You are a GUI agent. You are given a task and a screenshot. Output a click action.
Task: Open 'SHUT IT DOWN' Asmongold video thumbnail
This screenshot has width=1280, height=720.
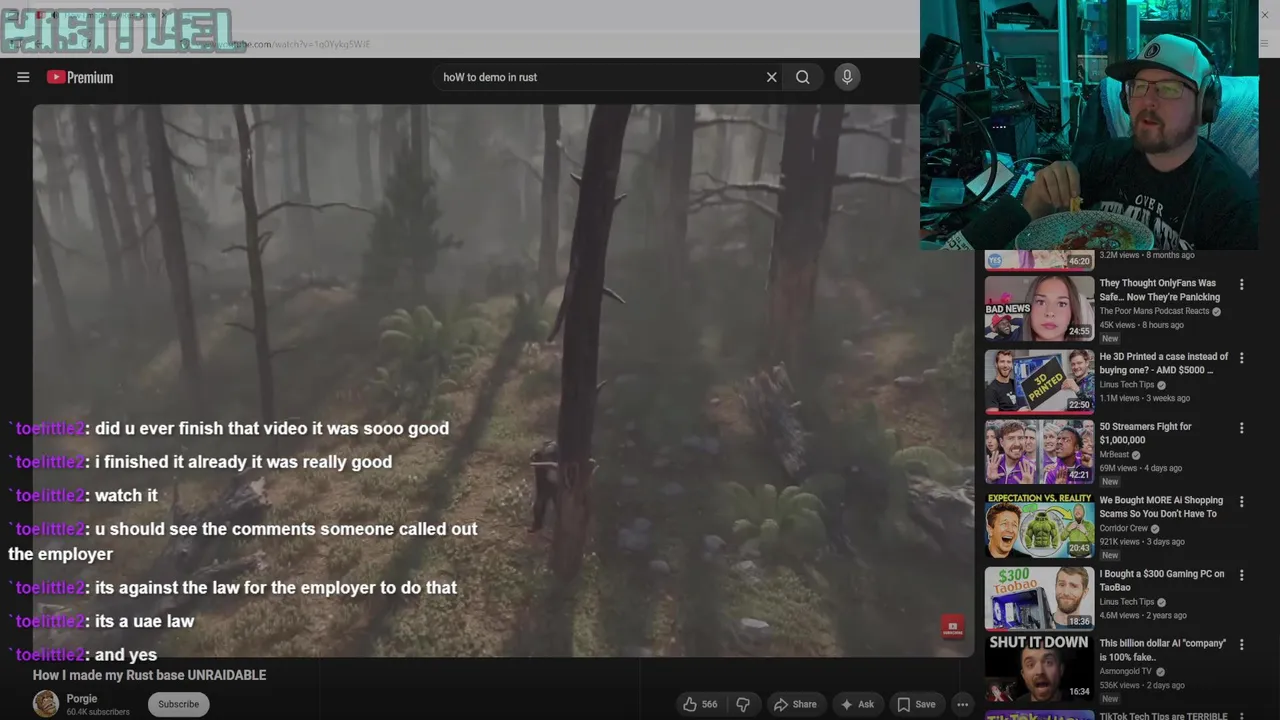(1039, 668)
